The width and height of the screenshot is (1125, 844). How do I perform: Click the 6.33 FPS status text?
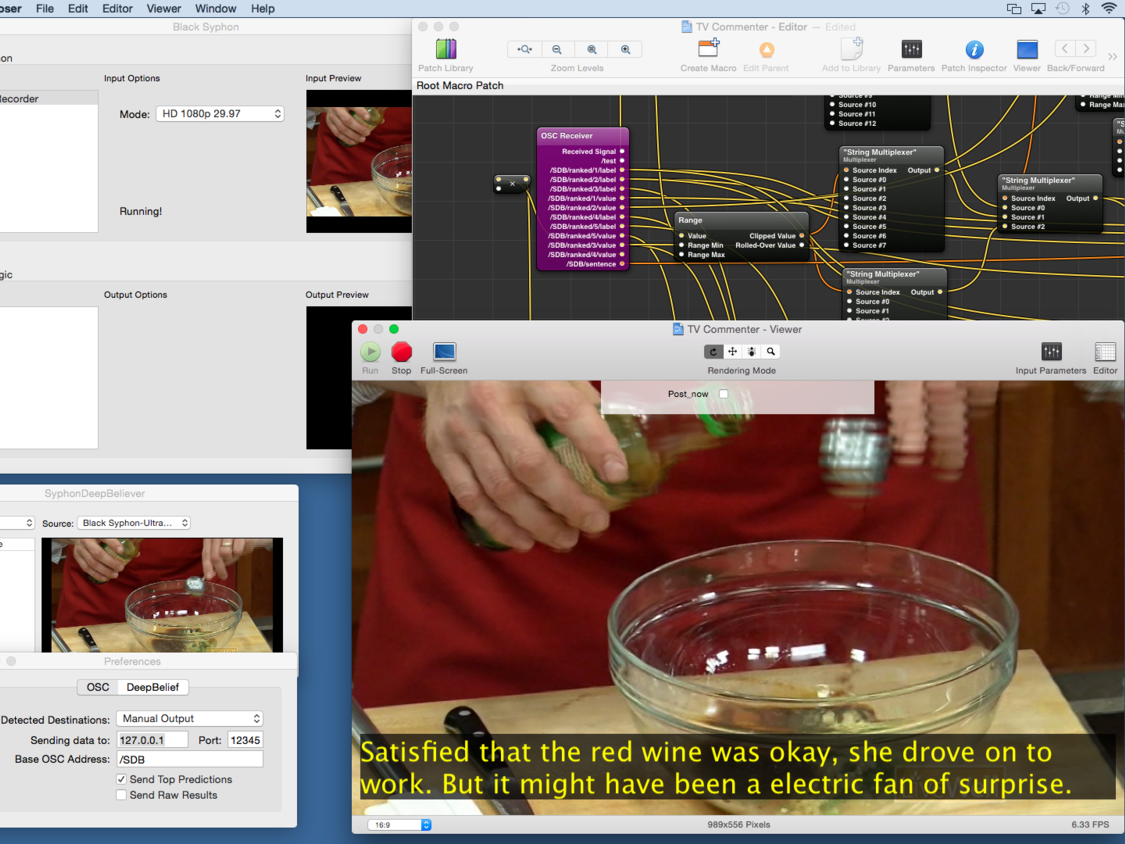pyautogui.click(x=1090, y=825)
